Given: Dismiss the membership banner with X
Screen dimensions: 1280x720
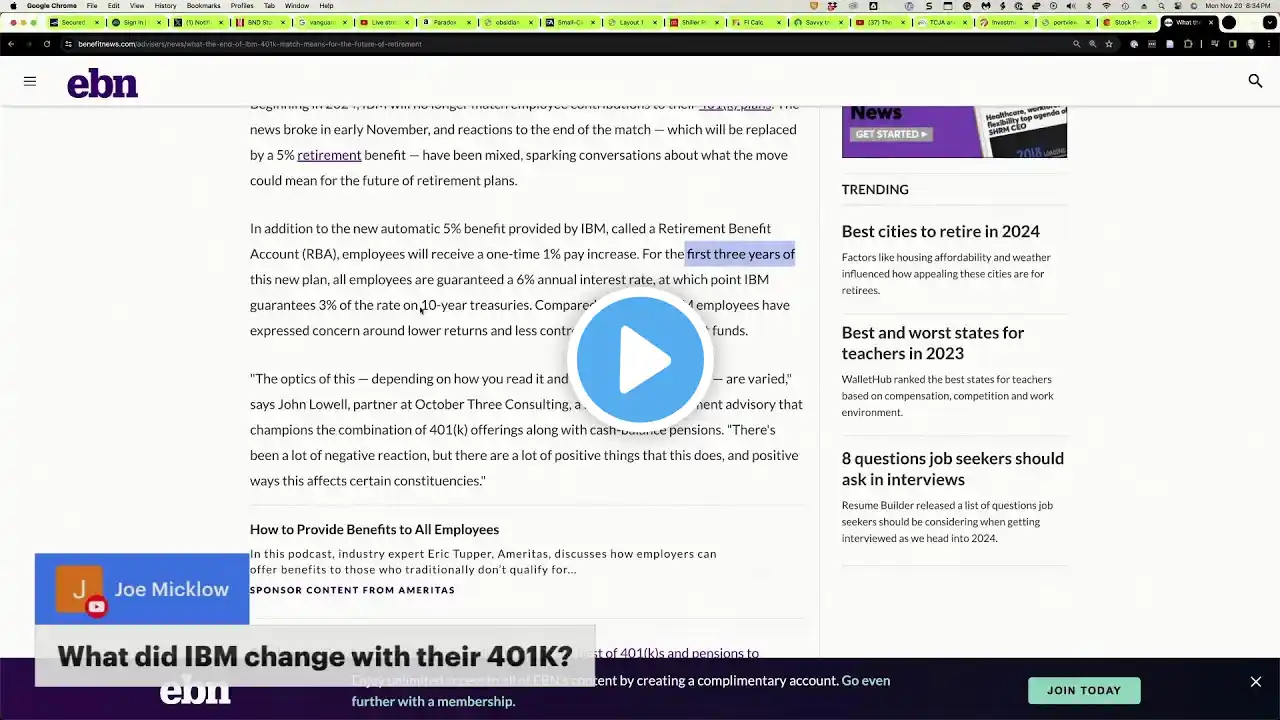Looking at the screenshot, I should click(1255, 682).
